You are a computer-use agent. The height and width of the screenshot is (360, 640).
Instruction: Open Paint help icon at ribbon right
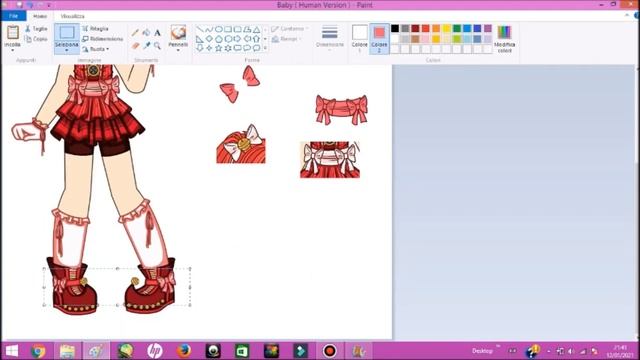(637, 16)
